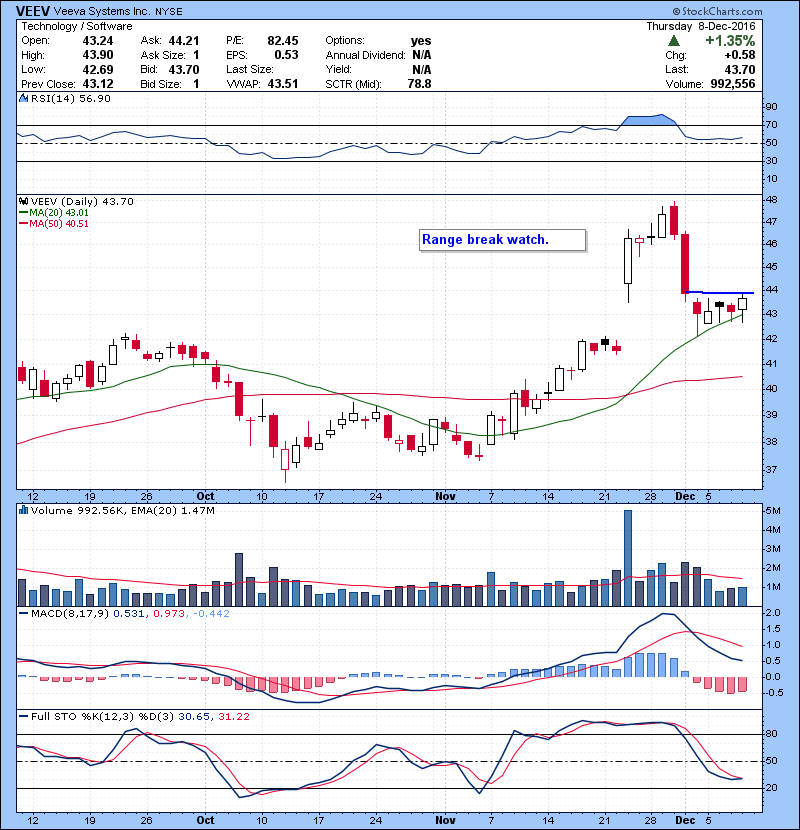Click the Volume bars icon
Viewport: 800px width, 830px height.
pyautogui.click(x=23, y=510)
